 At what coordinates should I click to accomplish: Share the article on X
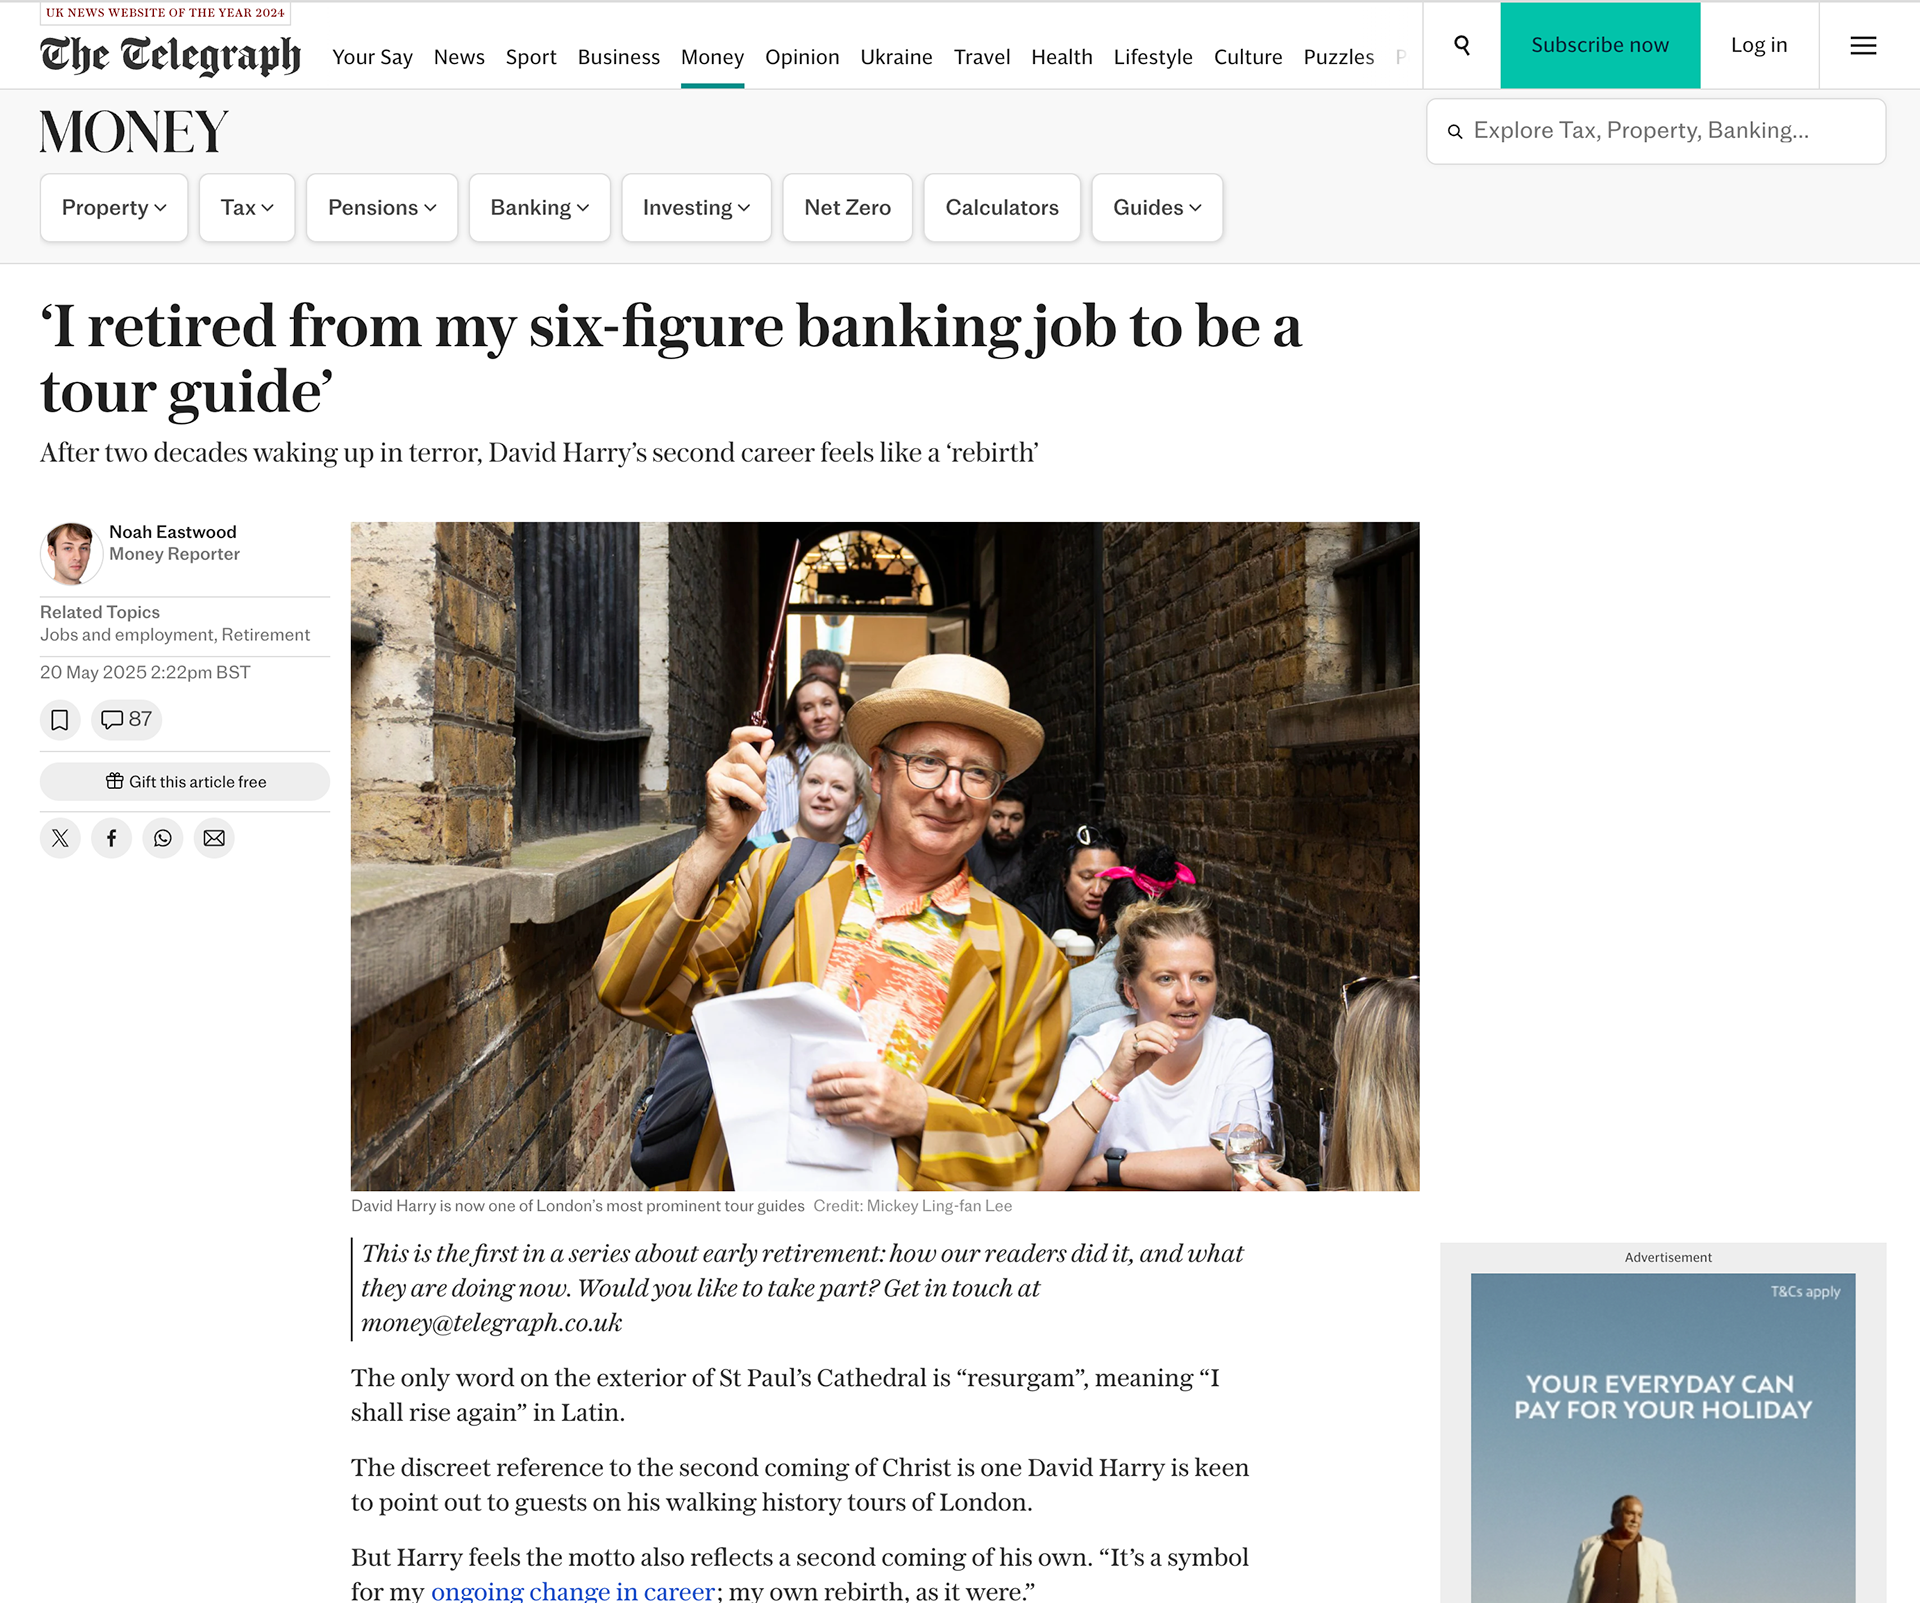[60, 838]
